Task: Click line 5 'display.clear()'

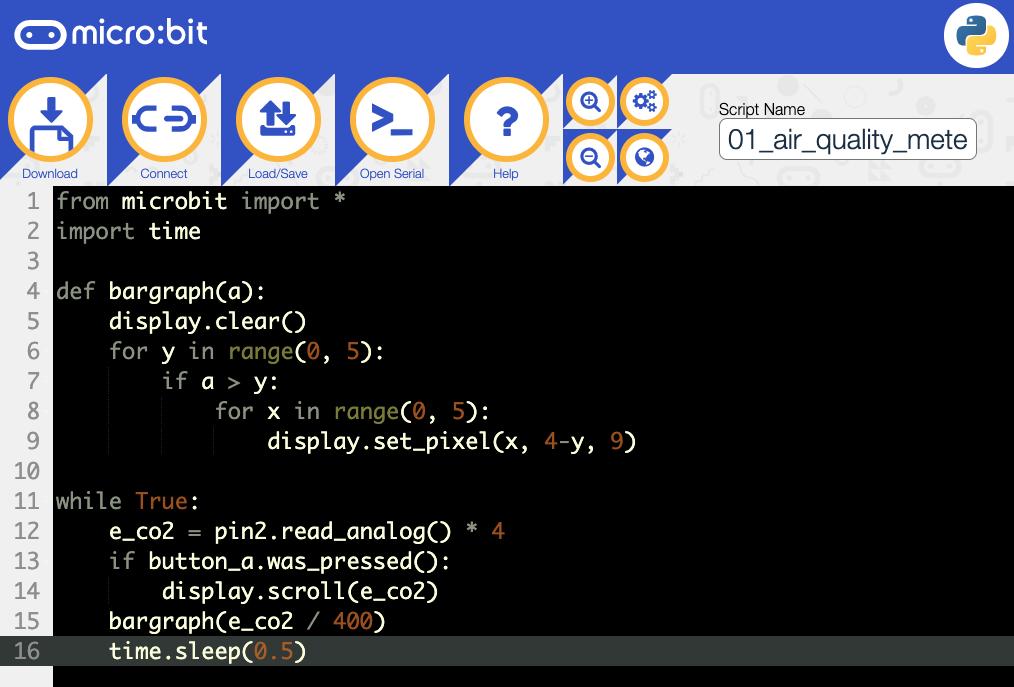Action: (207, 321)
